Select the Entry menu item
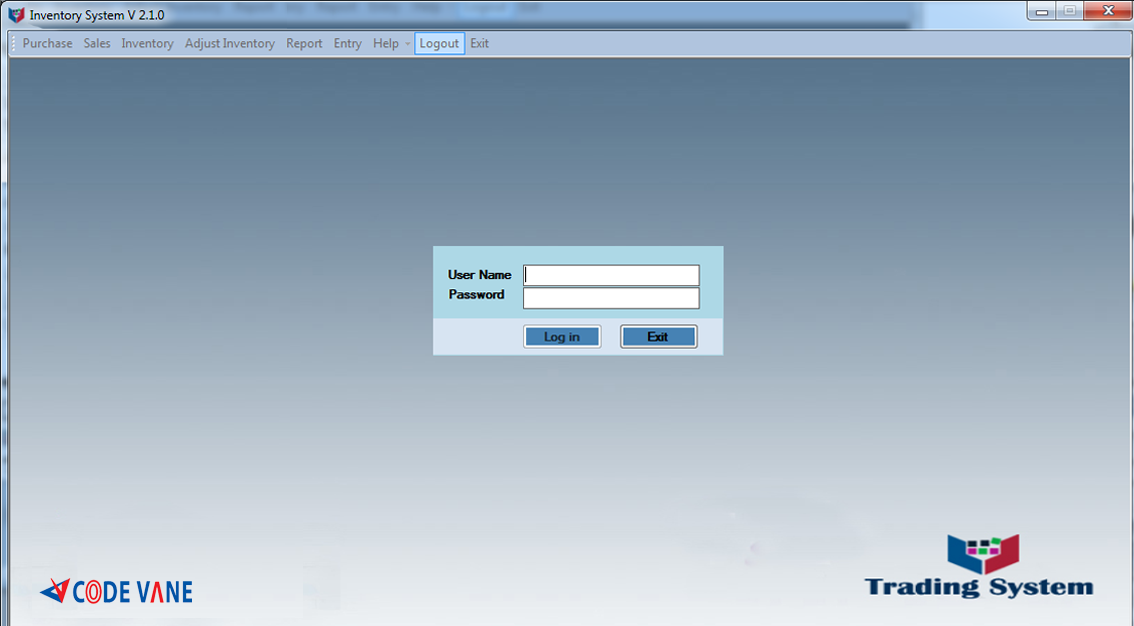The width and height of the screenshot is (1134, 626). tap(347, 44)
